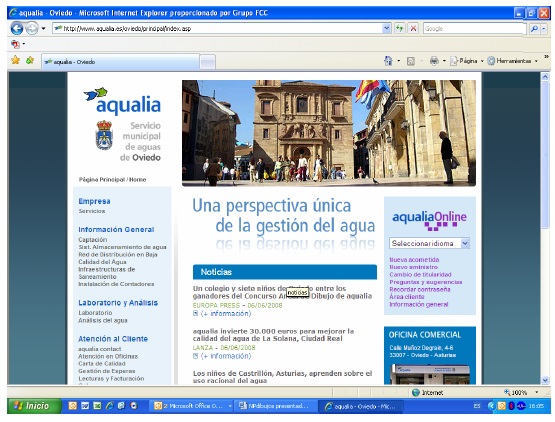
Task: Open the Área cliente link
Action: pyautogui.click(x=407, y=297)
